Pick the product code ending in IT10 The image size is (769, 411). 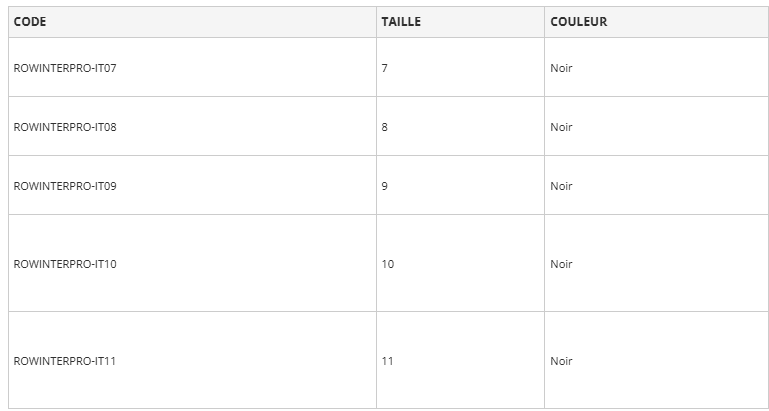(x=65, y=264)
